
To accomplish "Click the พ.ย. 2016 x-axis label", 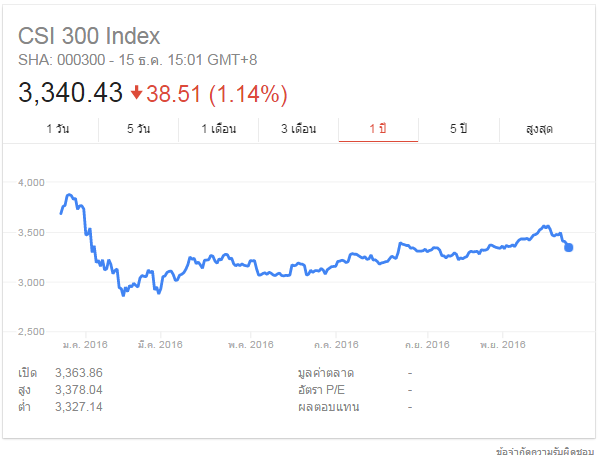I will tap(503, 345).
